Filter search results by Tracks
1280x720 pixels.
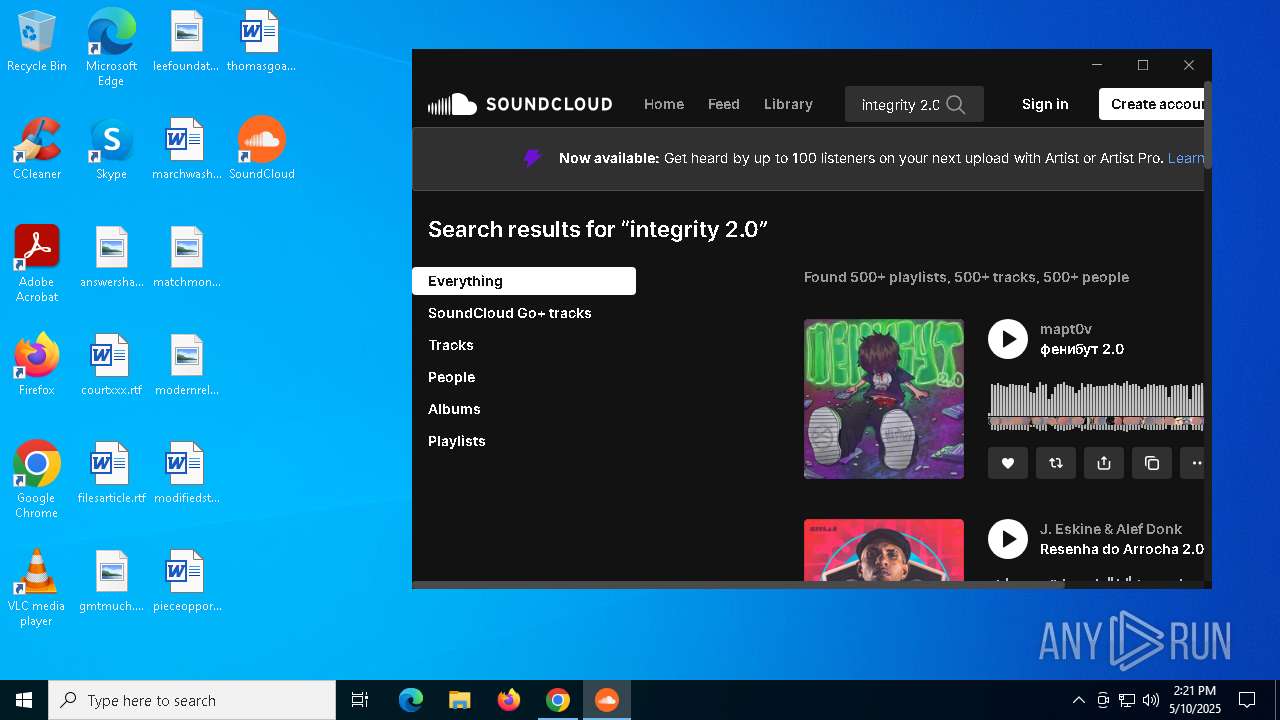(451, 345)
